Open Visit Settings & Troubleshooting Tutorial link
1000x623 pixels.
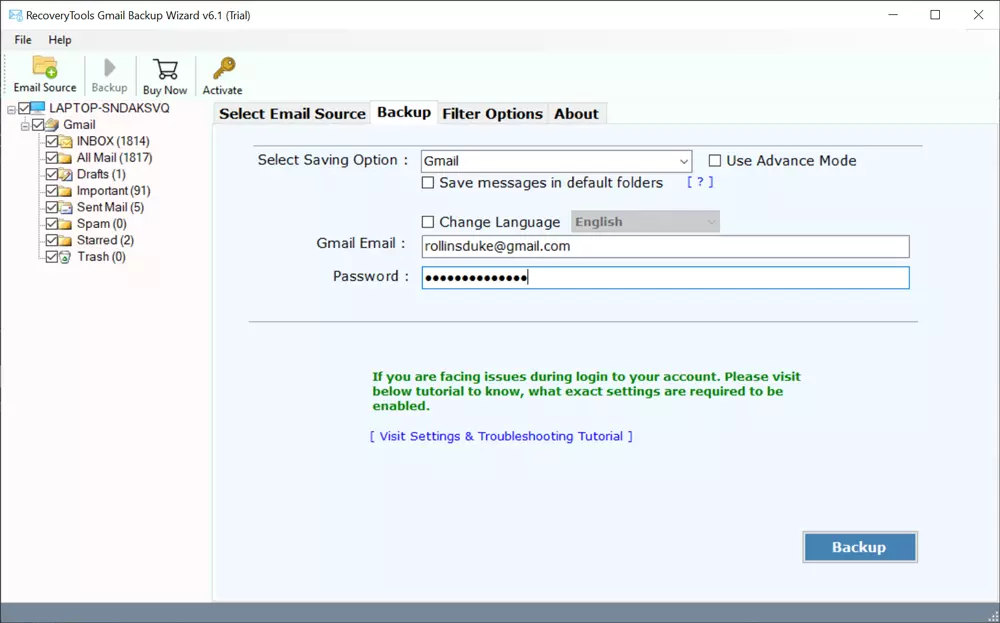[501, 437]
